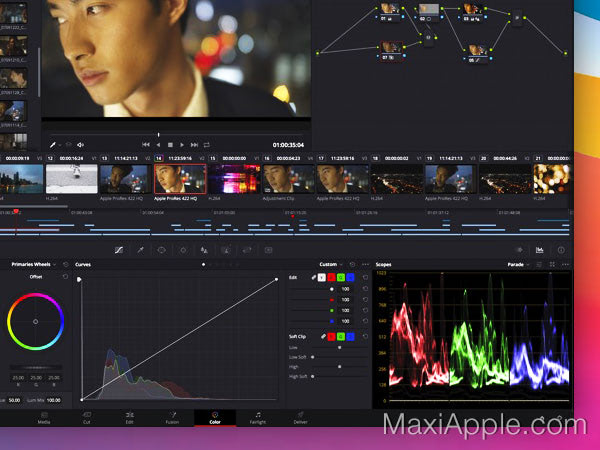This screenshot has height=450, width=600.
Task: Toggle curve channel ganging link in Edit row
Action: pyautogui.click(x=313, y=277)
